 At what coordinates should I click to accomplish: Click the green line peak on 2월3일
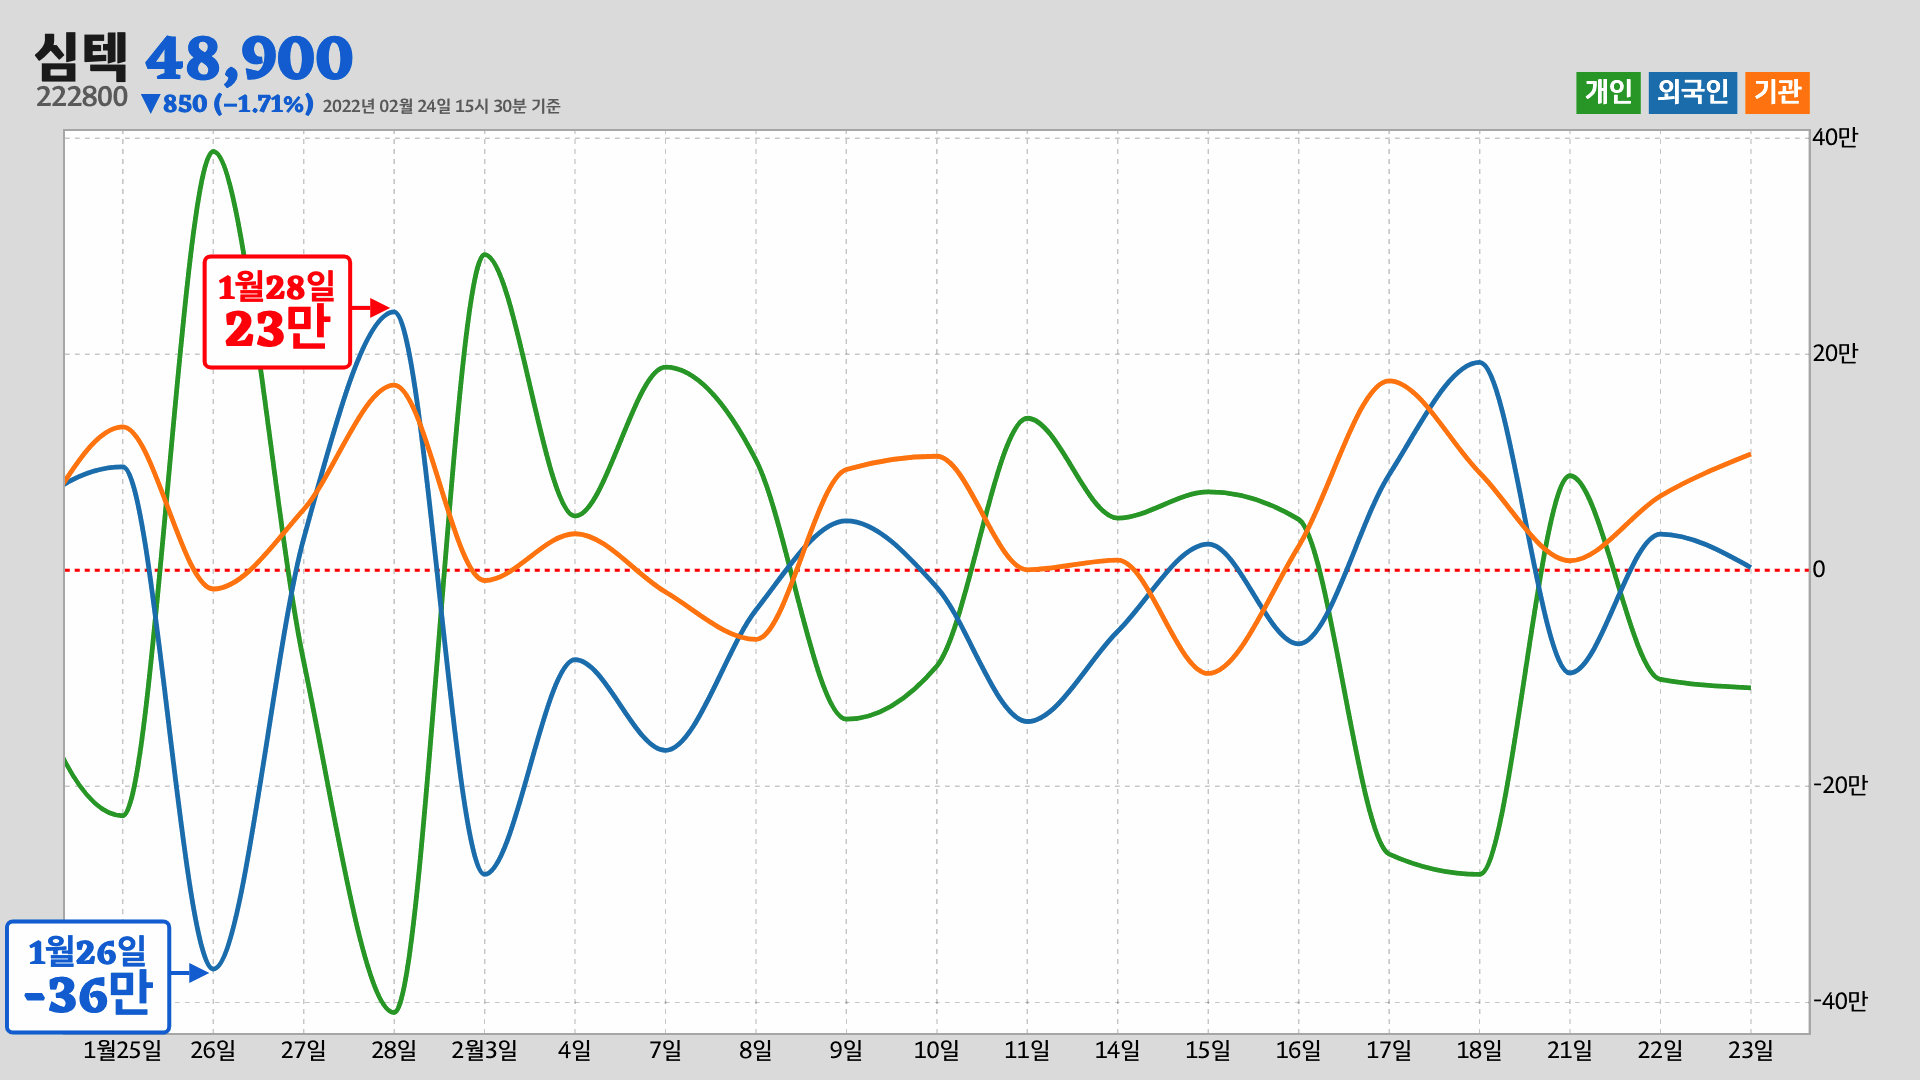tap(485, 254)
